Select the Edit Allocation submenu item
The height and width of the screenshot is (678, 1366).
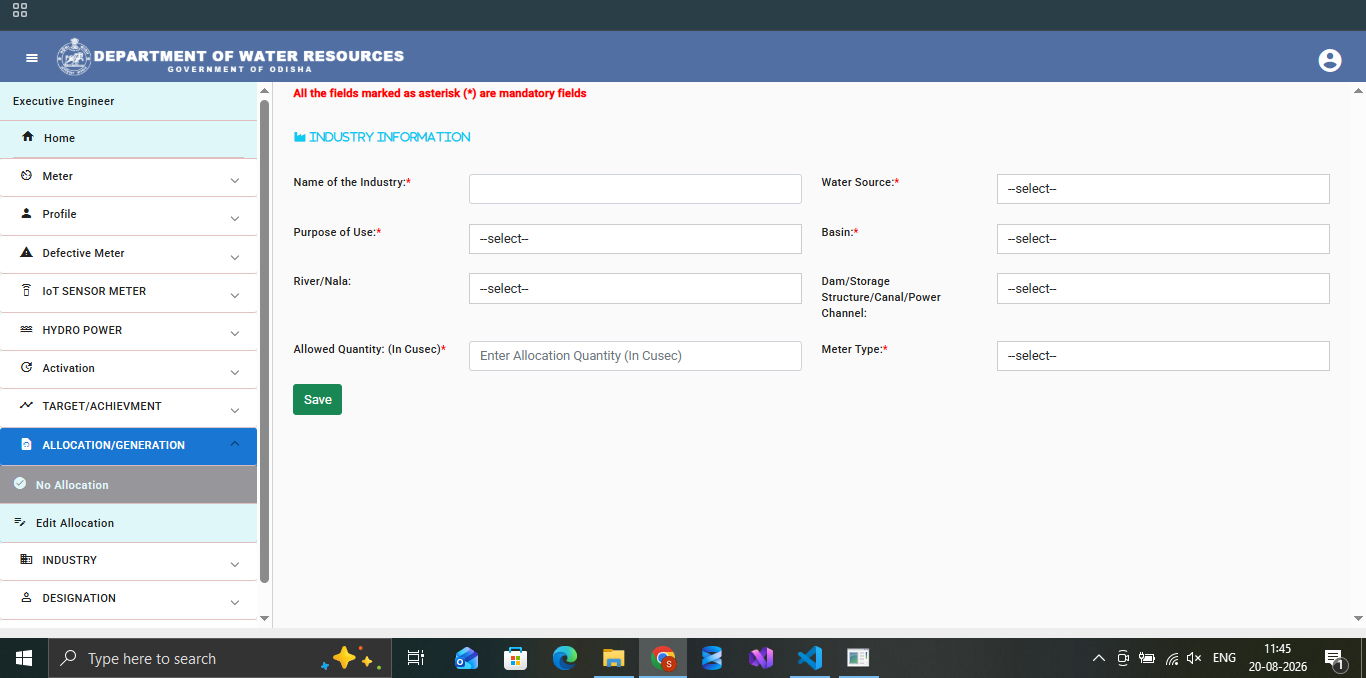[128, 523]
